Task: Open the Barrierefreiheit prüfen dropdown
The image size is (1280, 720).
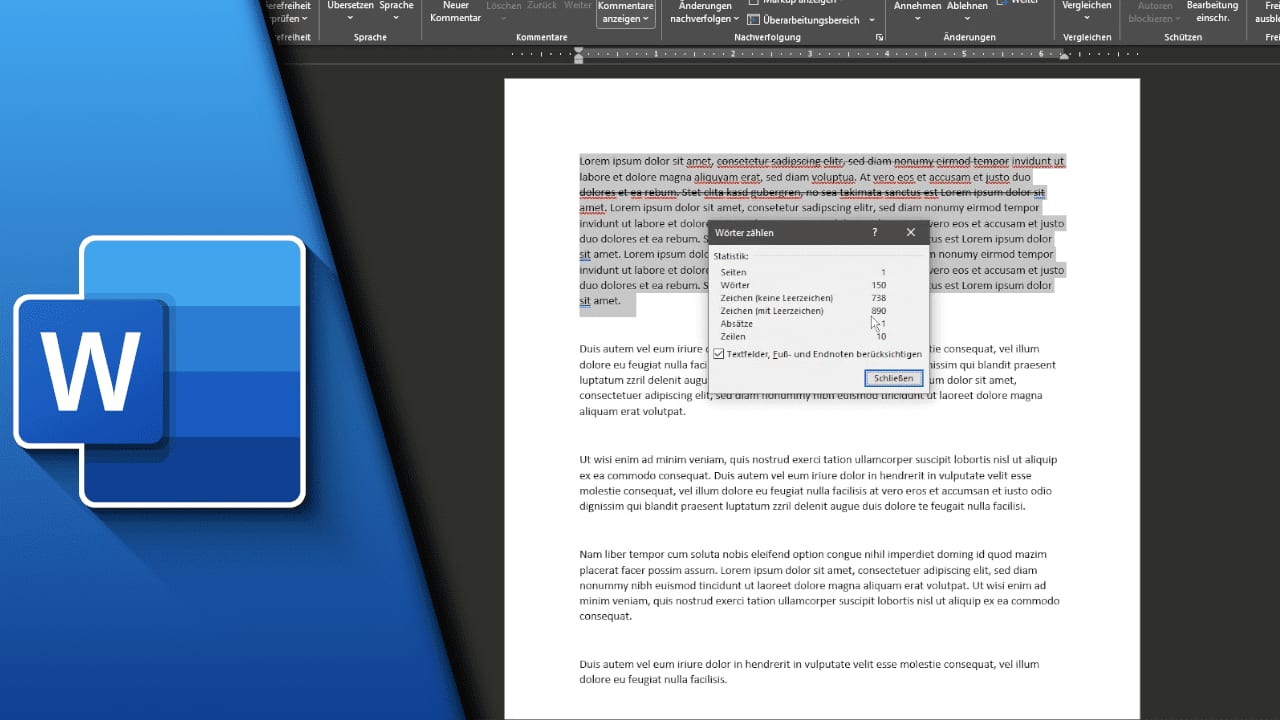Action: [289, 11]
